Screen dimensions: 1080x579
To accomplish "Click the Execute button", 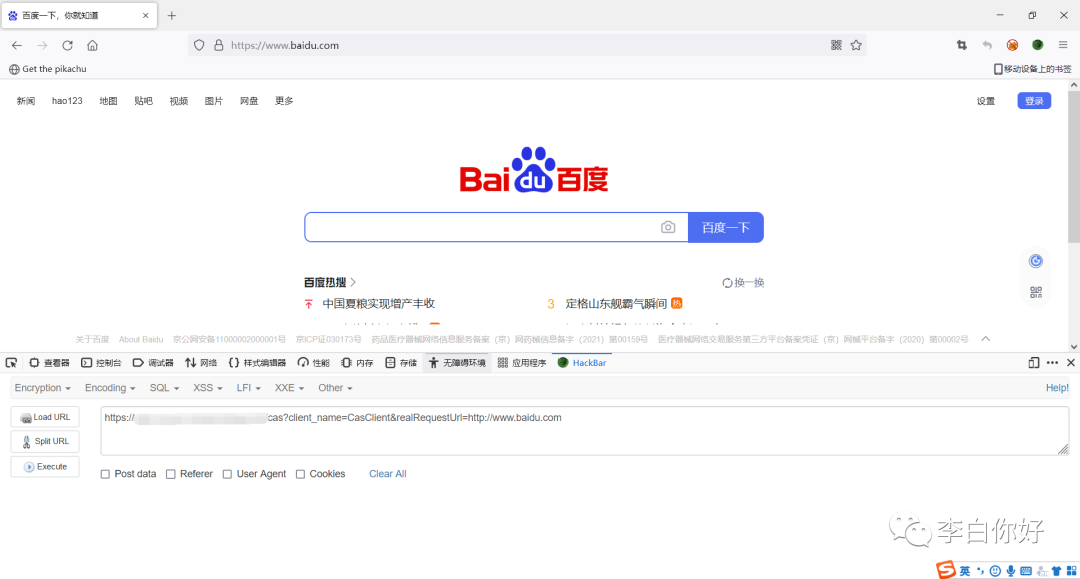I will pyautogui.click(x=45, y=467).
